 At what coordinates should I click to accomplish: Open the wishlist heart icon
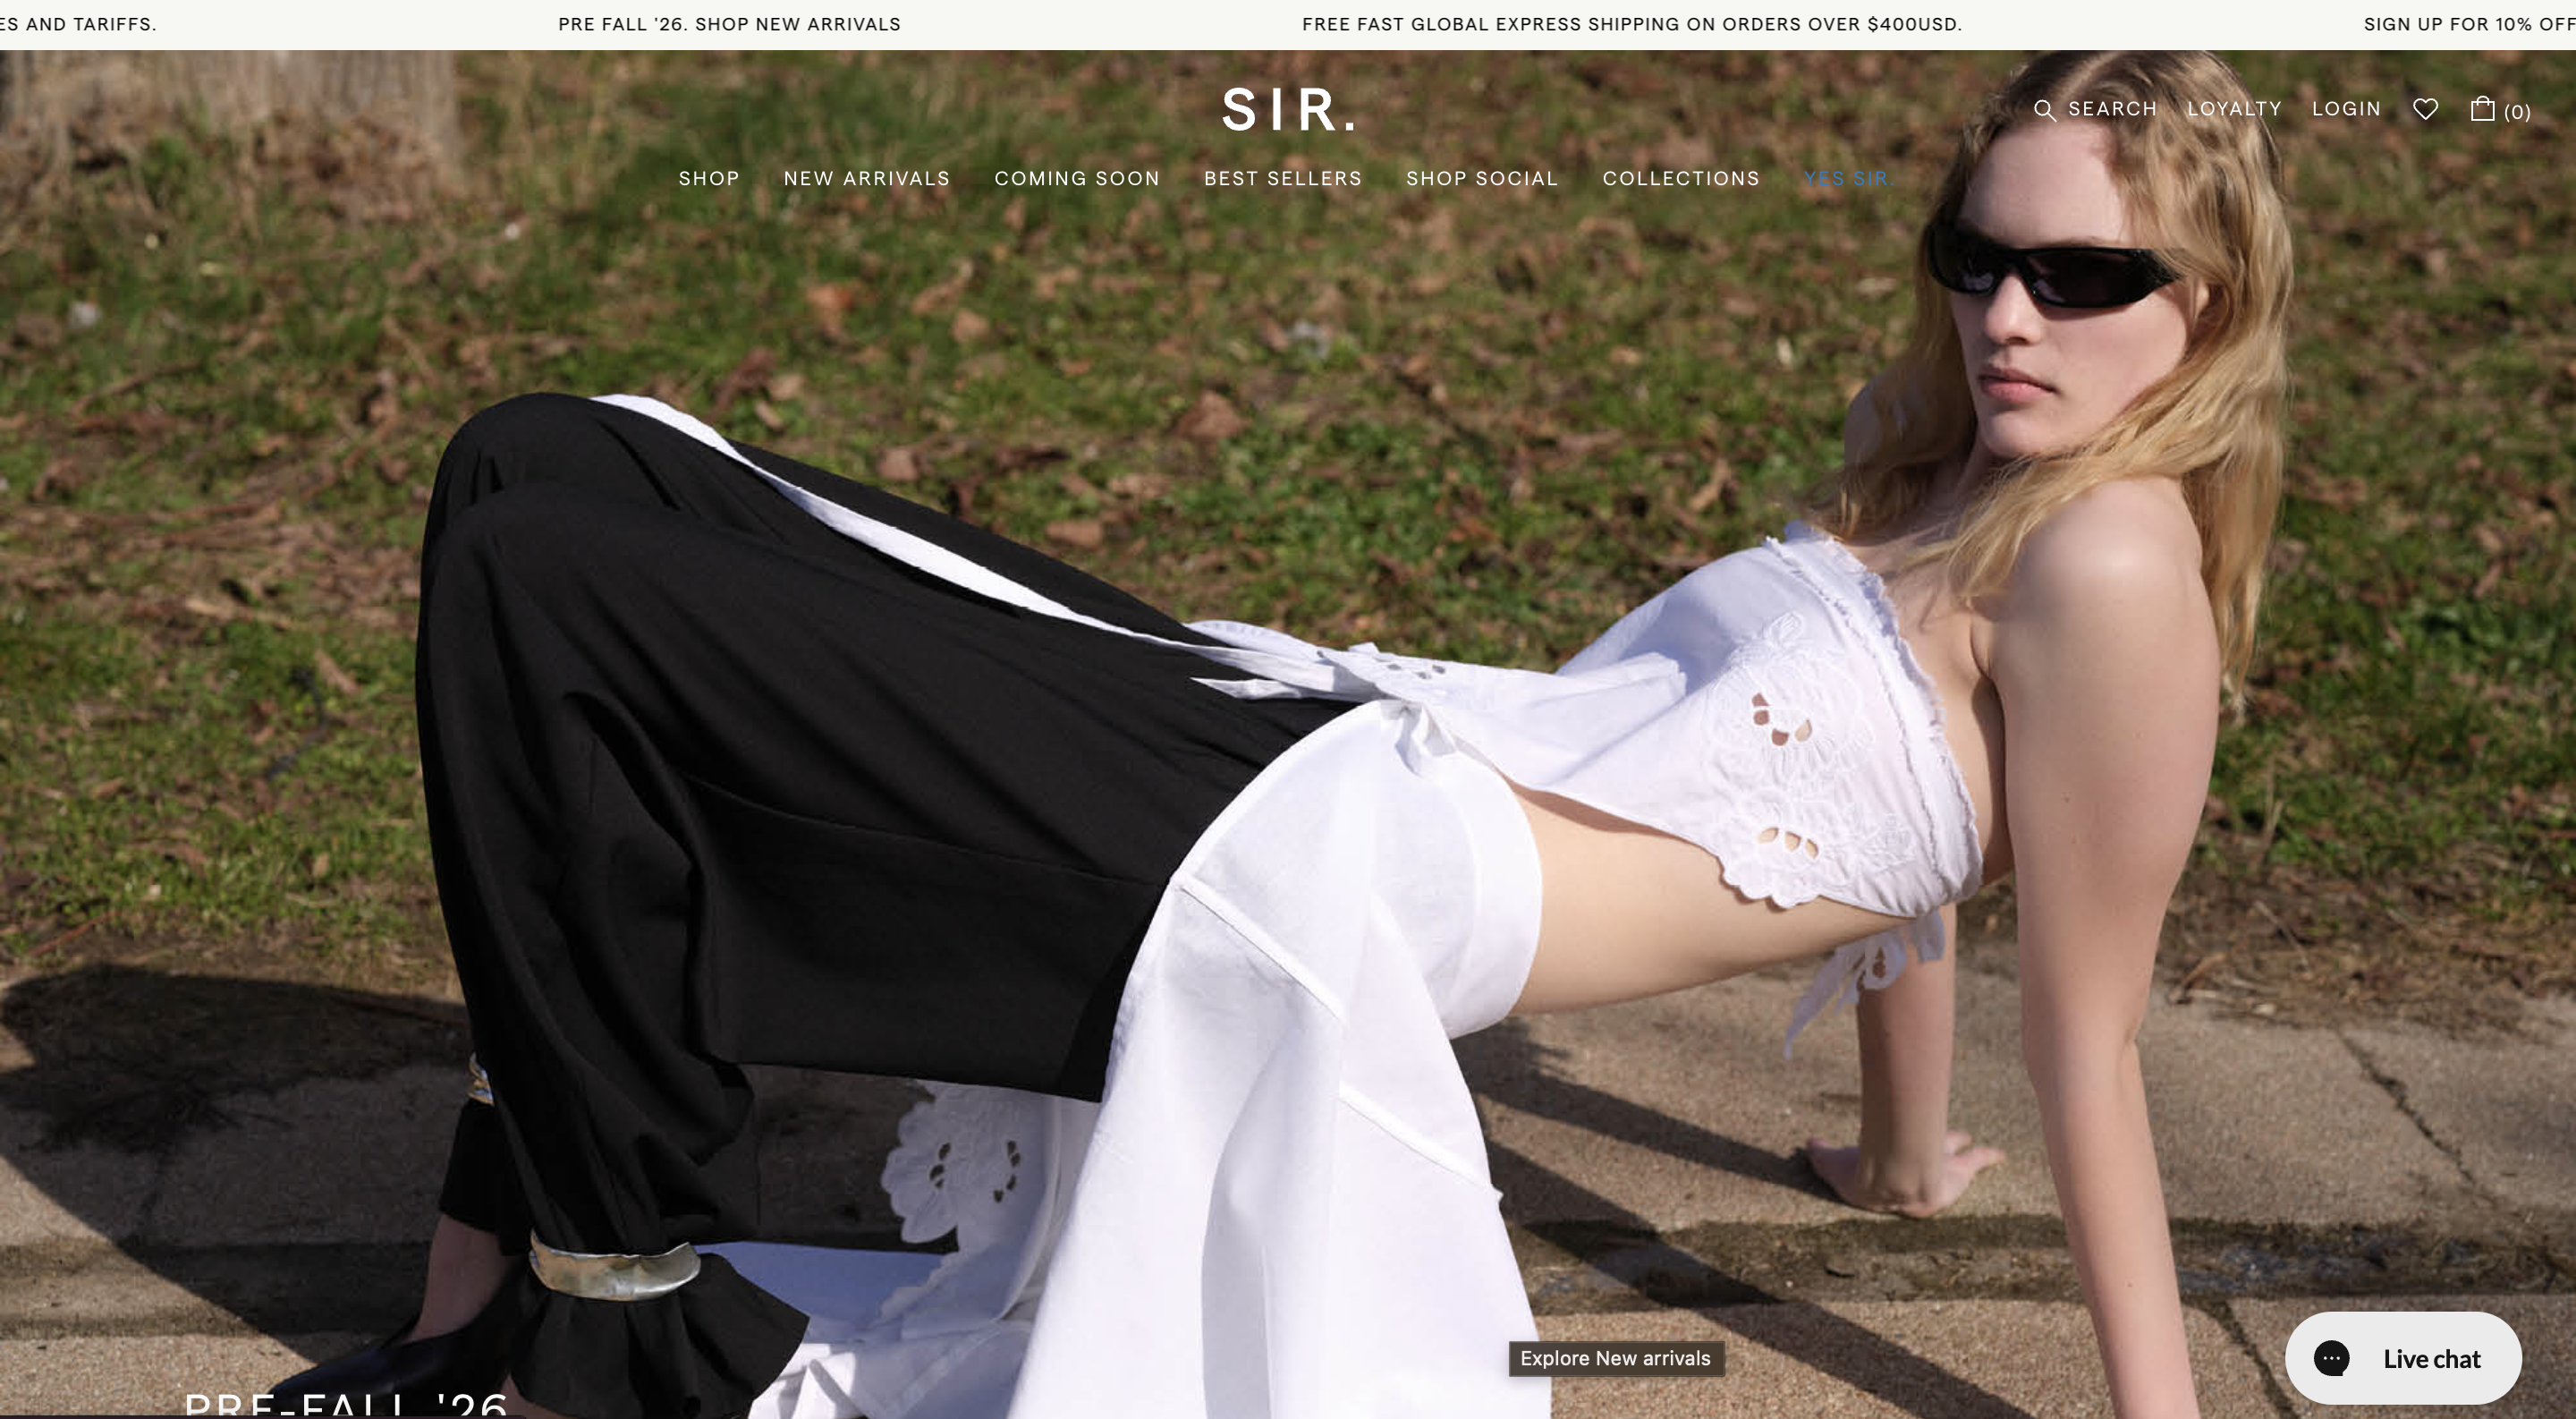coord(2425,108)
